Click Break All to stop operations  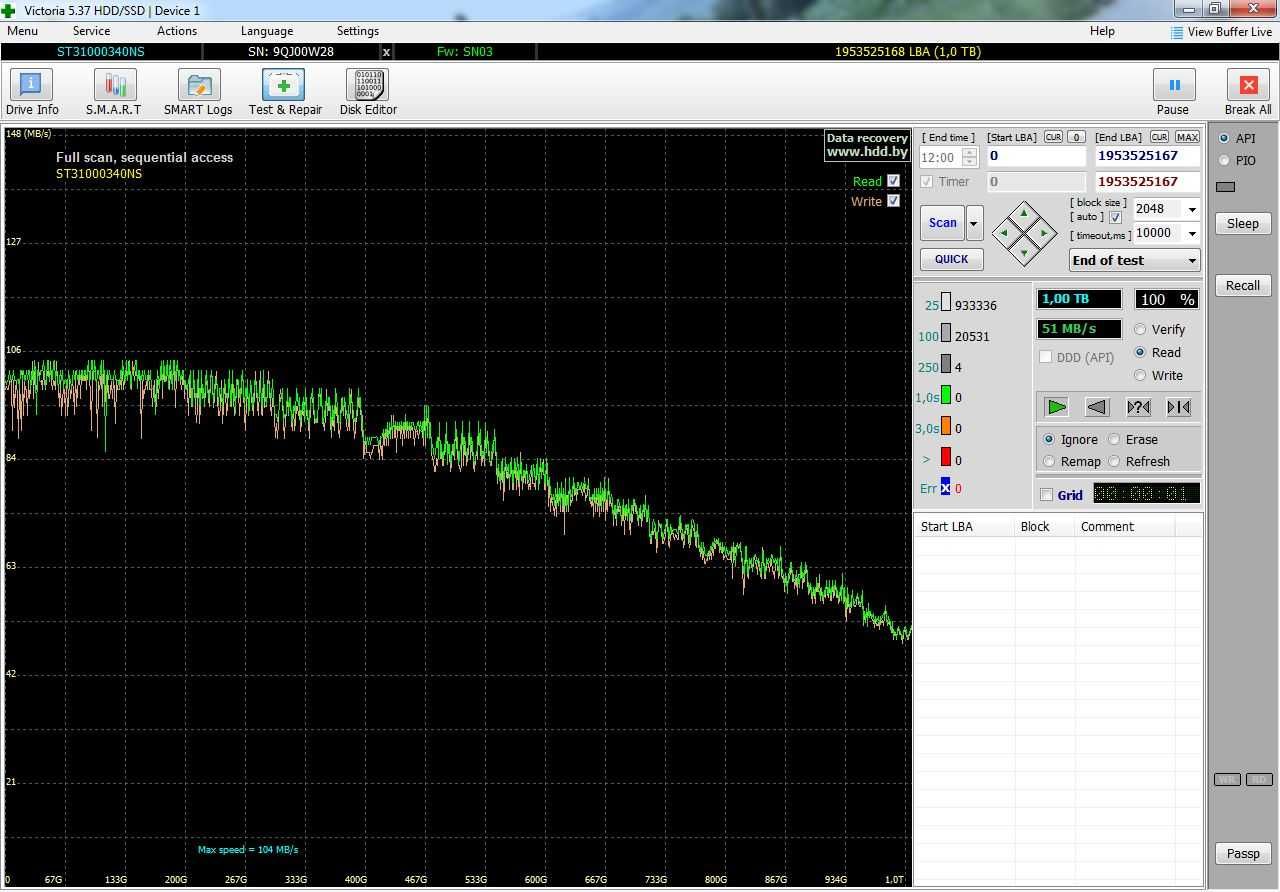1248,93
